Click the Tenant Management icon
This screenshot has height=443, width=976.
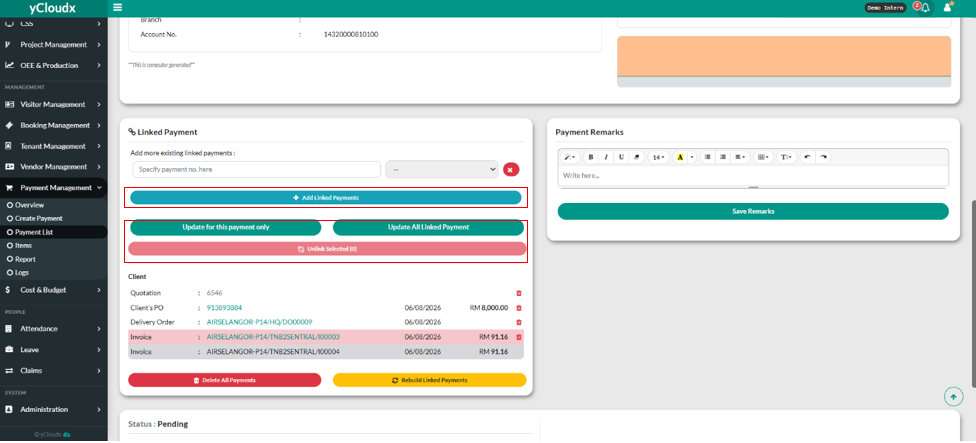9,146
